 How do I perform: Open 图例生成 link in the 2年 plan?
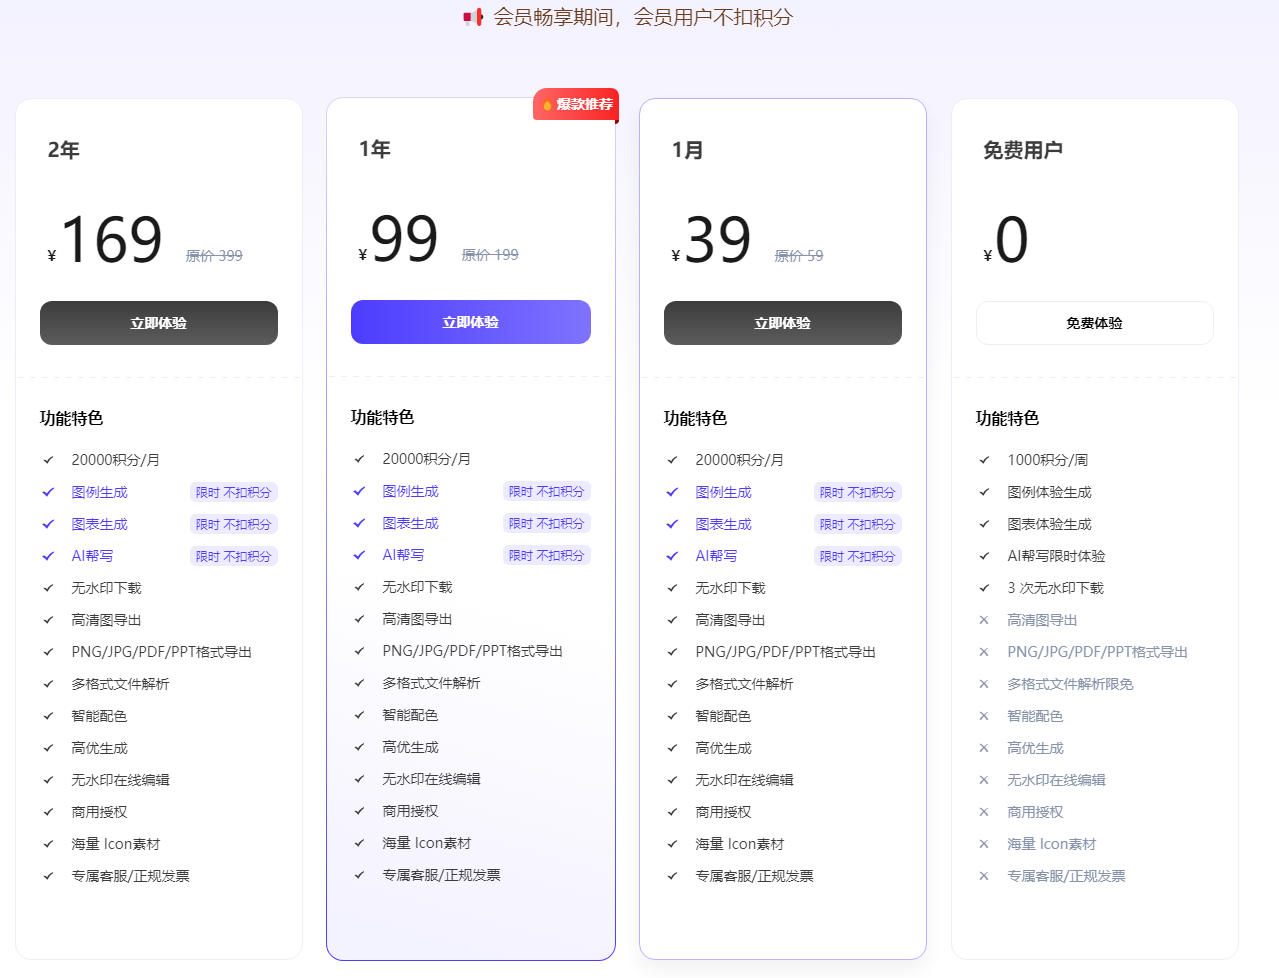pyautogui.click(x=99, y=492)
